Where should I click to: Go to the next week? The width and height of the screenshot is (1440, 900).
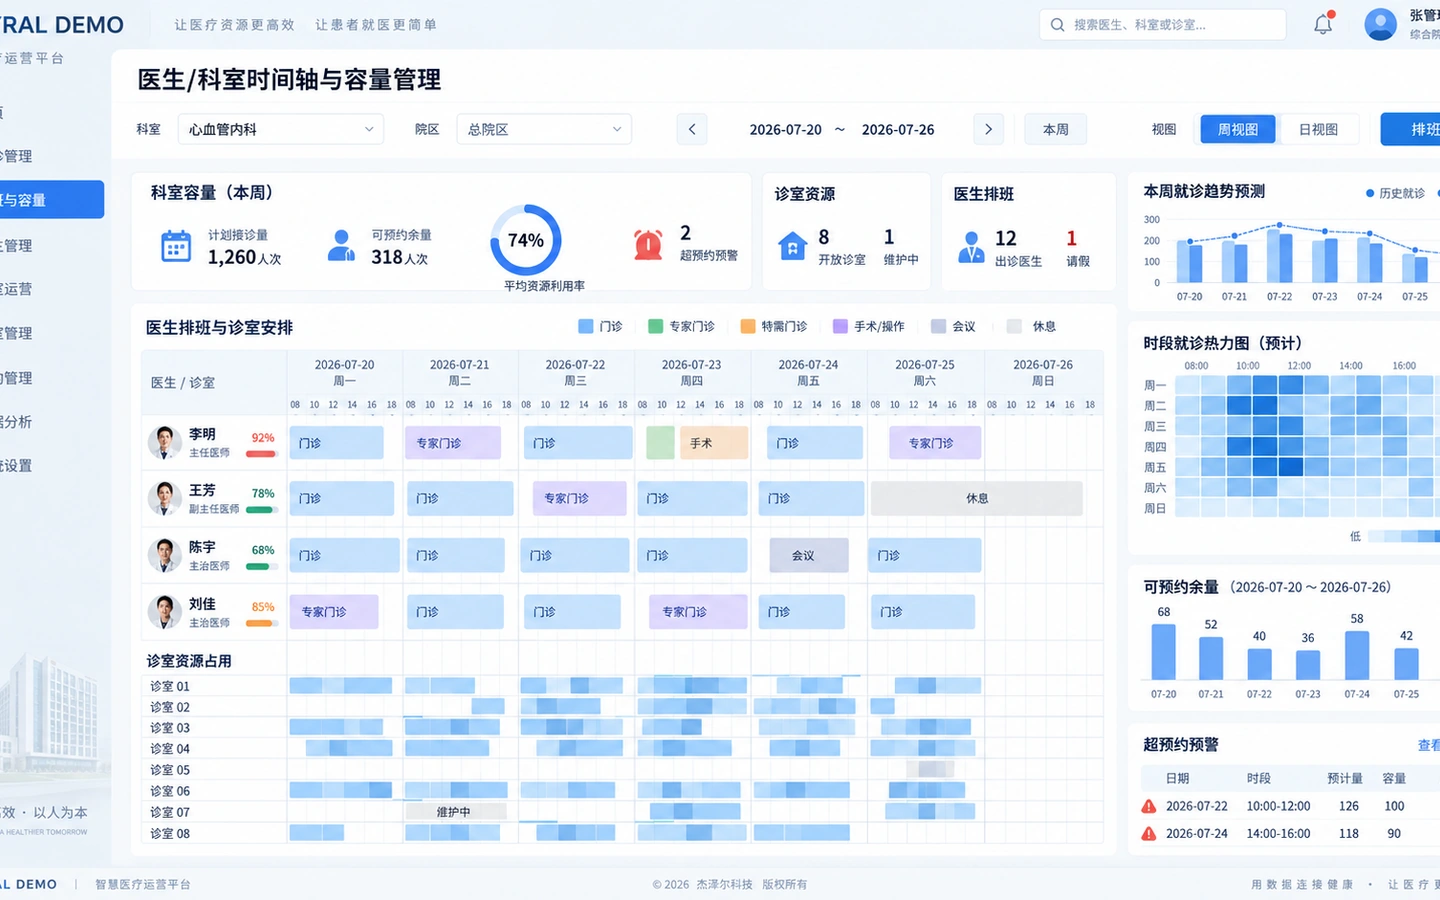click(988, 129)
